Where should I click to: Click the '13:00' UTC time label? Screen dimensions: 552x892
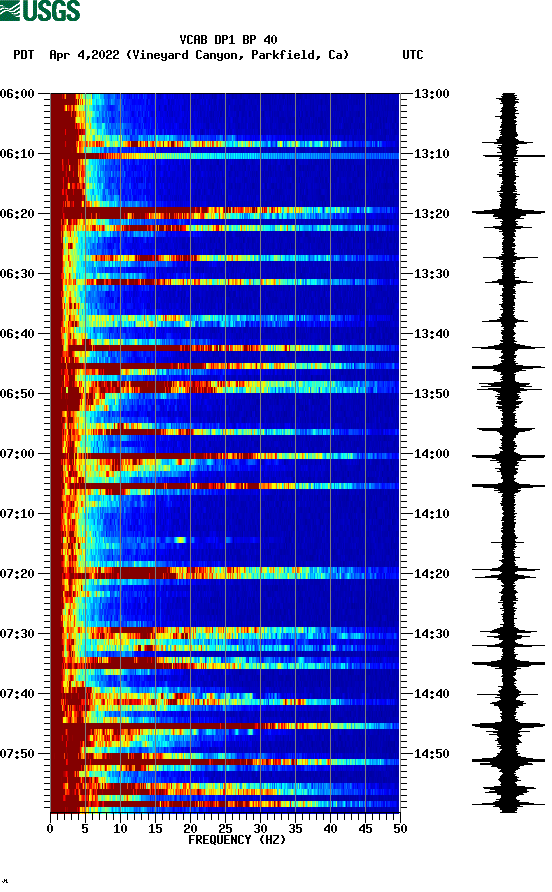[x=431, y=94]
